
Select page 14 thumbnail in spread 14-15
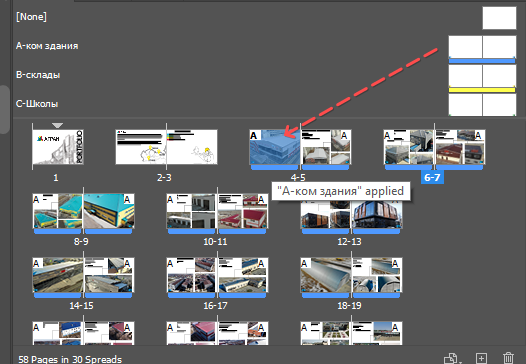[x=58, y=275]
